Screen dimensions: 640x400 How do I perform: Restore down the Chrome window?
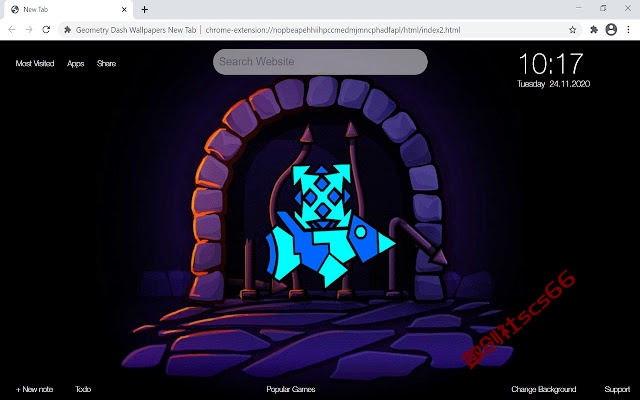point(603,8)
